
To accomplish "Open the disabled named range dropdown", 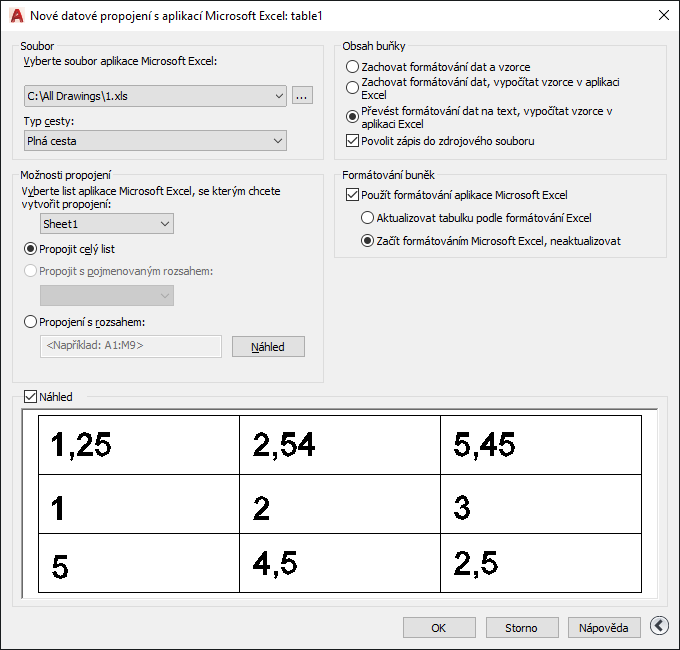I will pyautogui.click(x=107, y=296).
